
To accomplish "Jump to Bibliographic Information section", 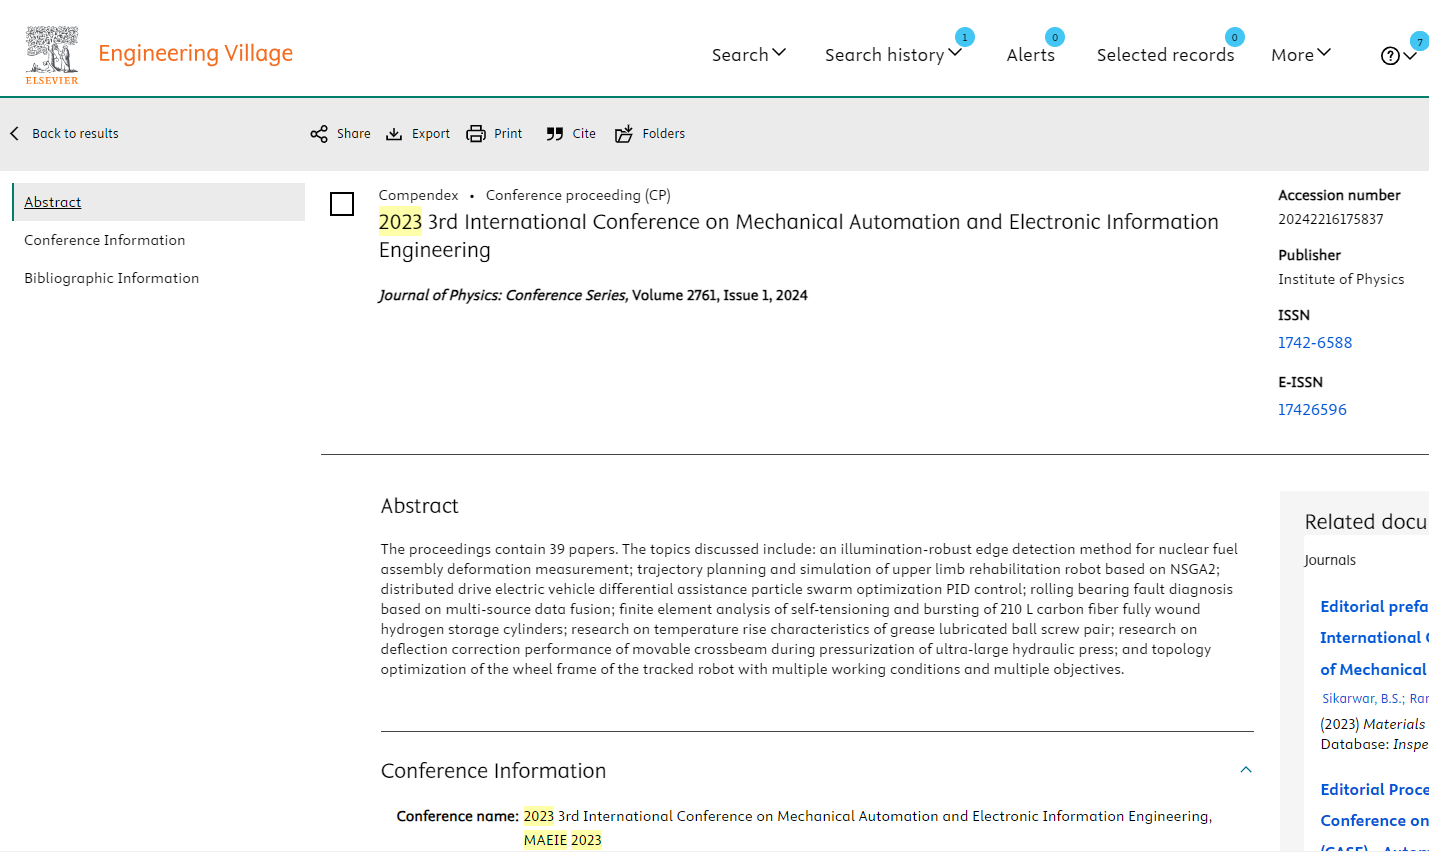I will pyautogui.click(x=112, y=278).
